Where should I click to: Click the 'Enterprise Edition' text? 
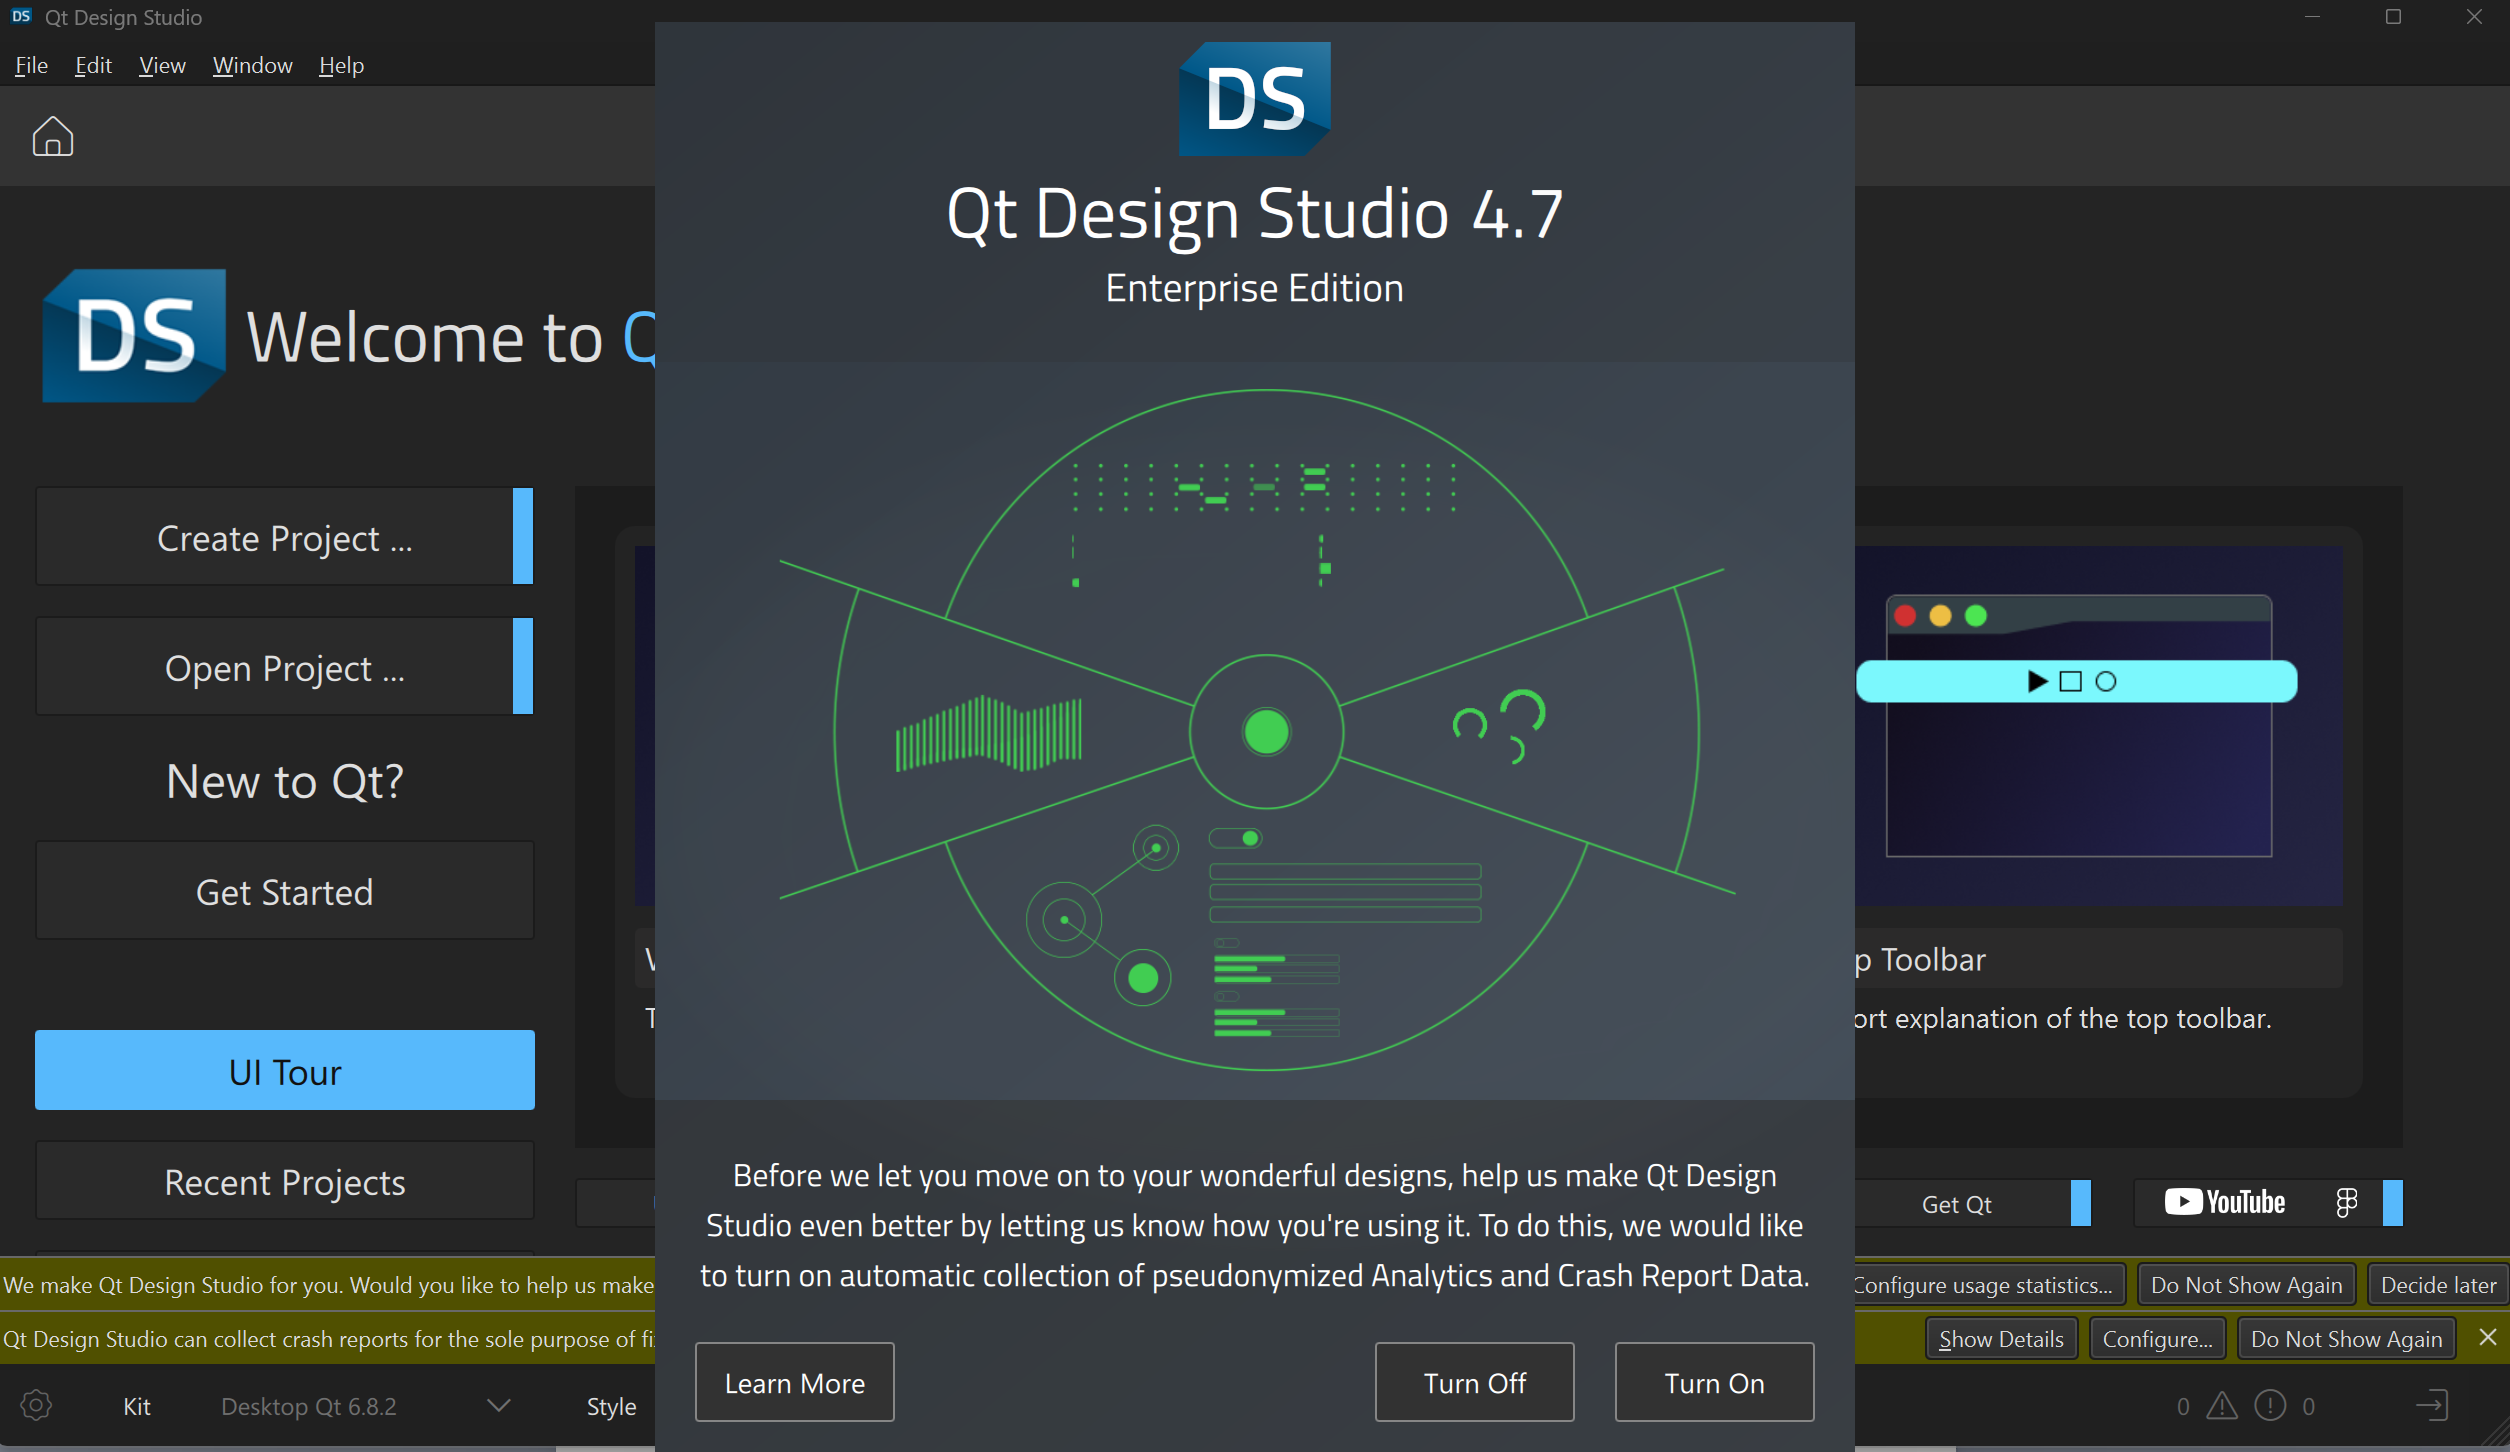1254,288
